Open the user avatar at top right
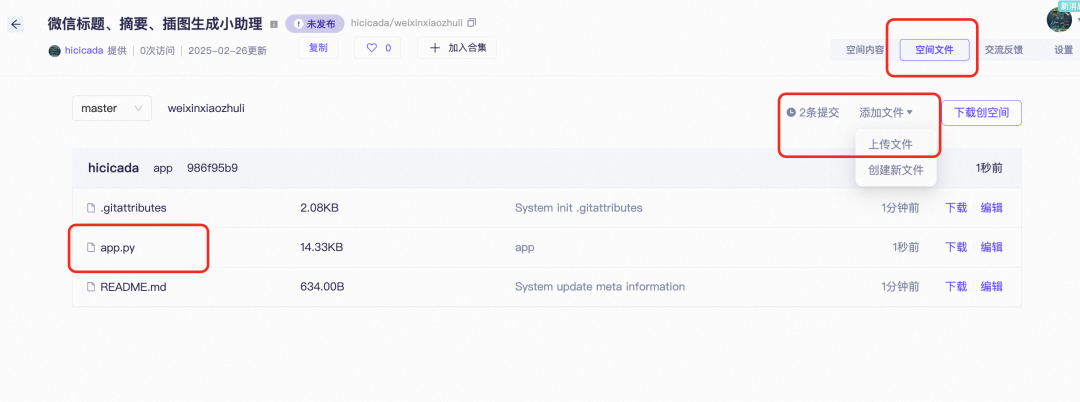Viewport: 1080px width, 402px height. coord(1060,19)
